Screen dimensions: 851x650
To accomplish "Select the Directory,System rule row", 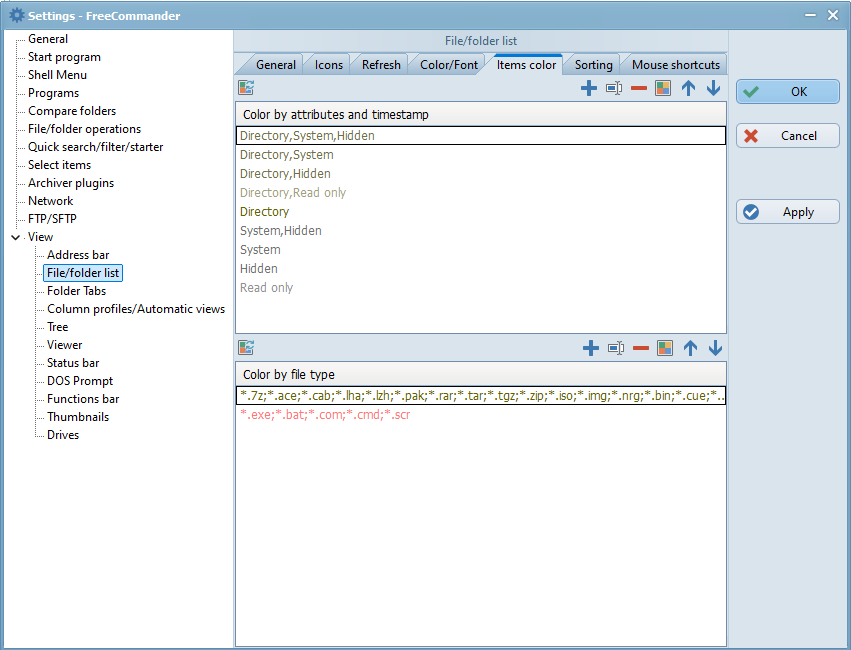I will pyautogui.click(x=481, y=155).
